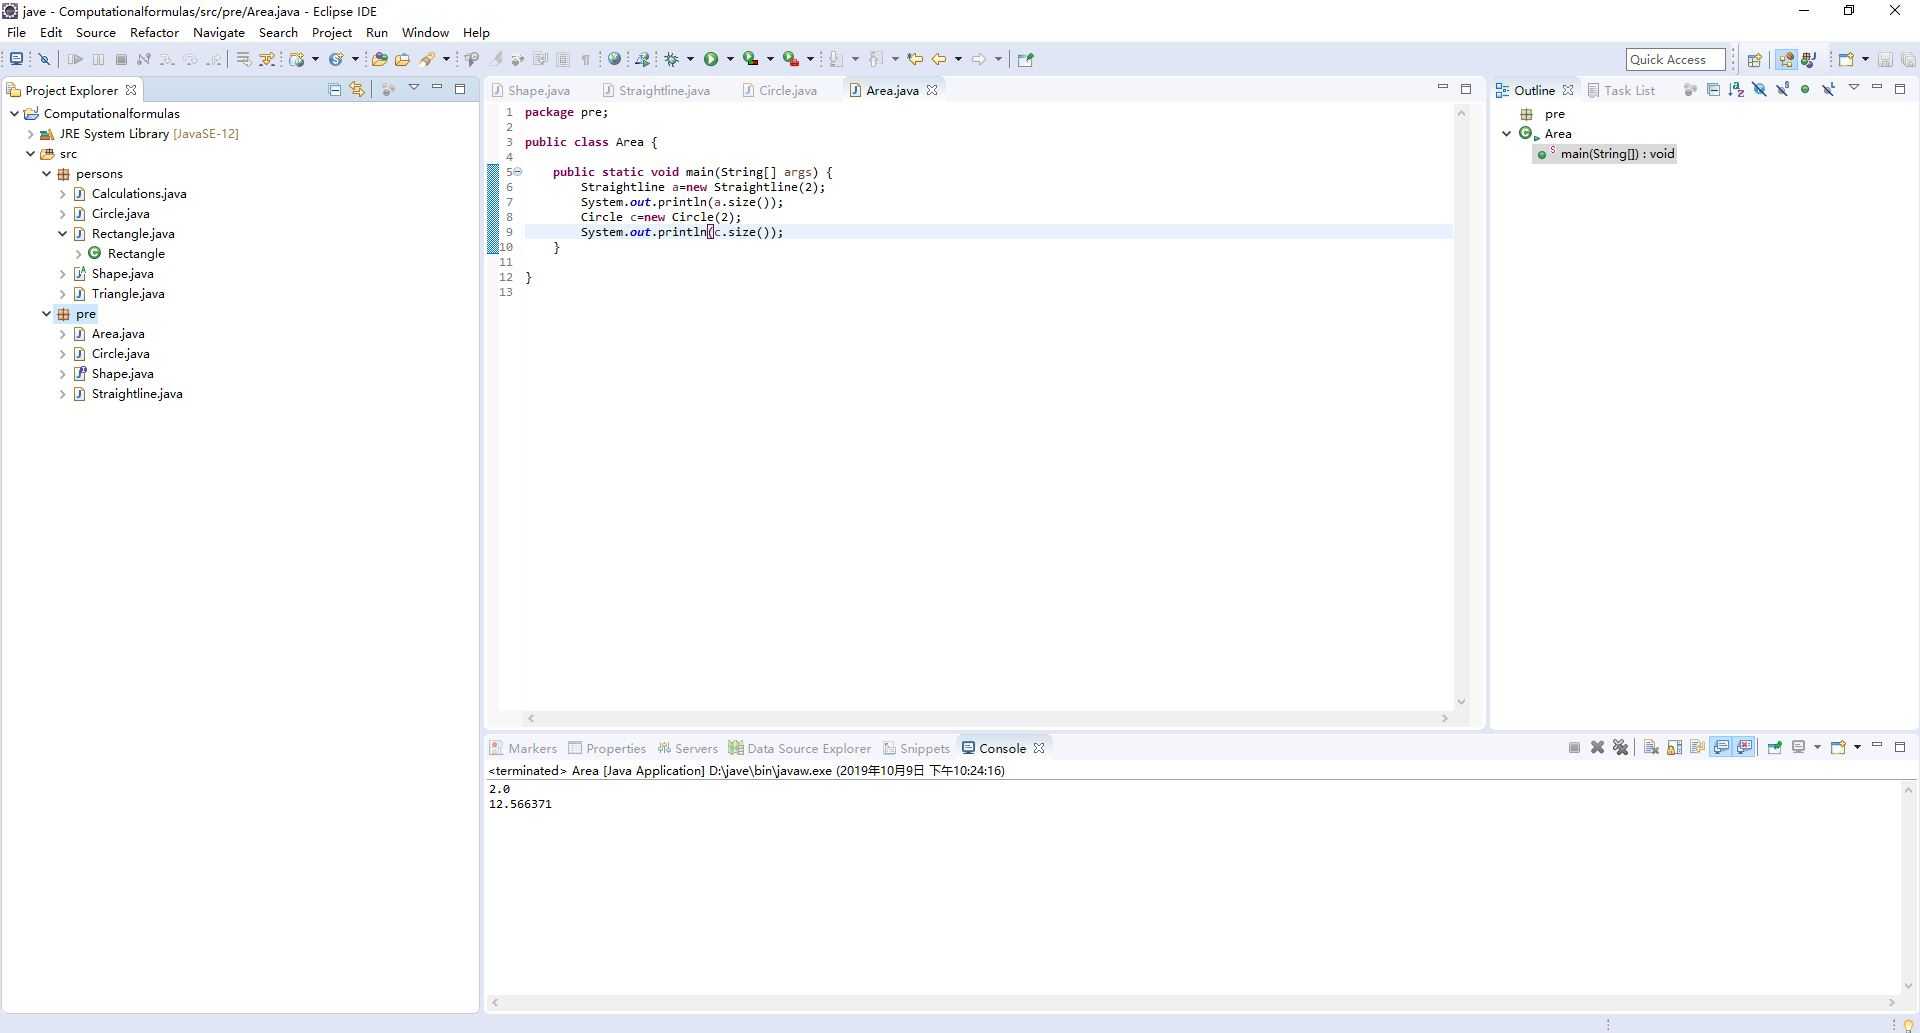The height and width of the screenshot is (1033, 1920).
Task: Switch to the Markers tab
Action: [523, 748]
